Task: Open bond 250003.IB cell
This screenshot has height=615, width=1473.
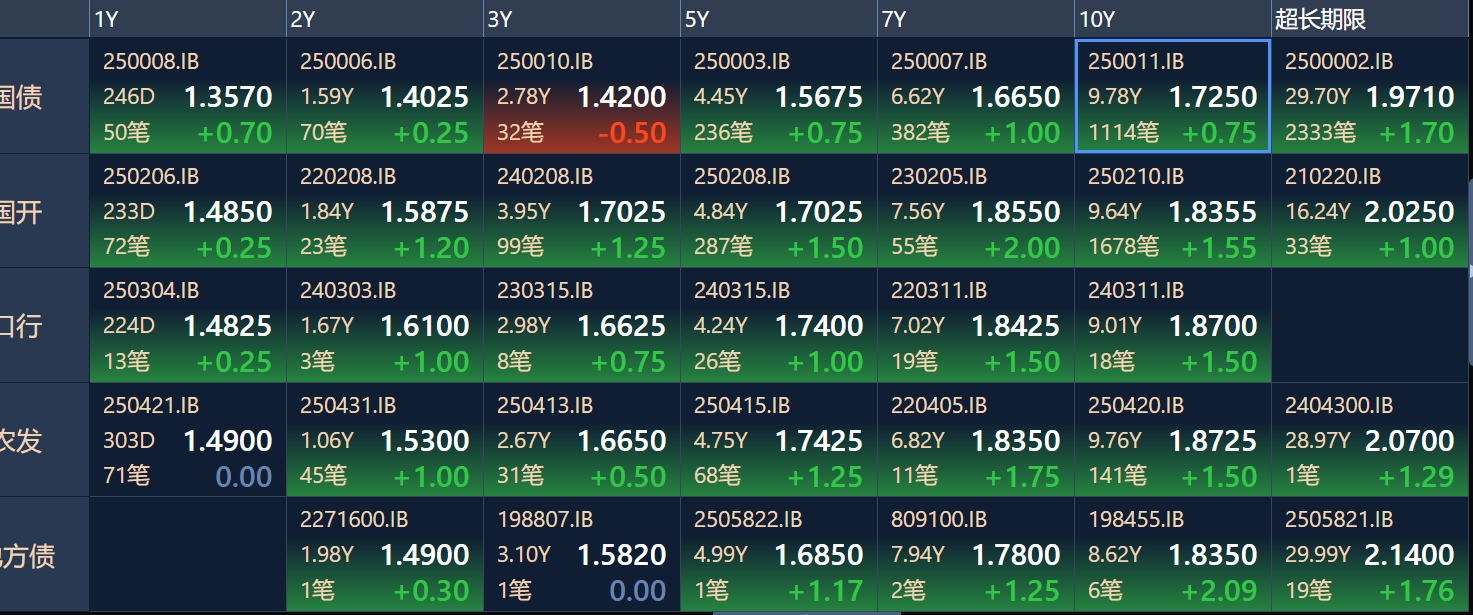Action: (779, 96)
